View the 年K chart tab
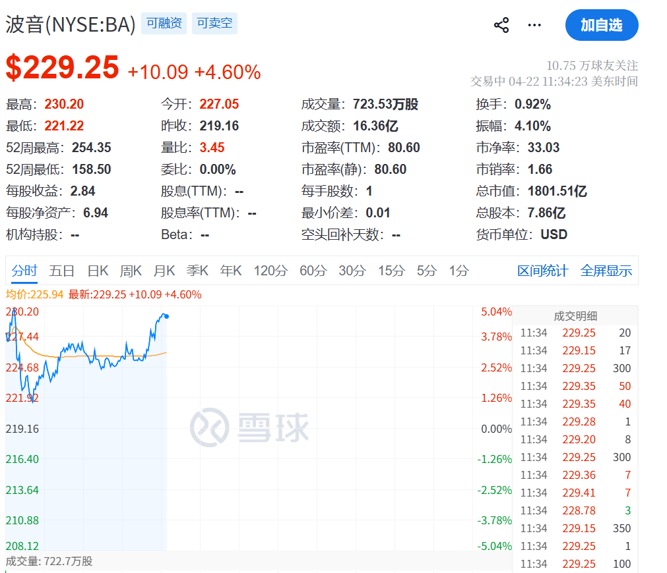This screenshot has width=667, height=573. coord(231,270)
